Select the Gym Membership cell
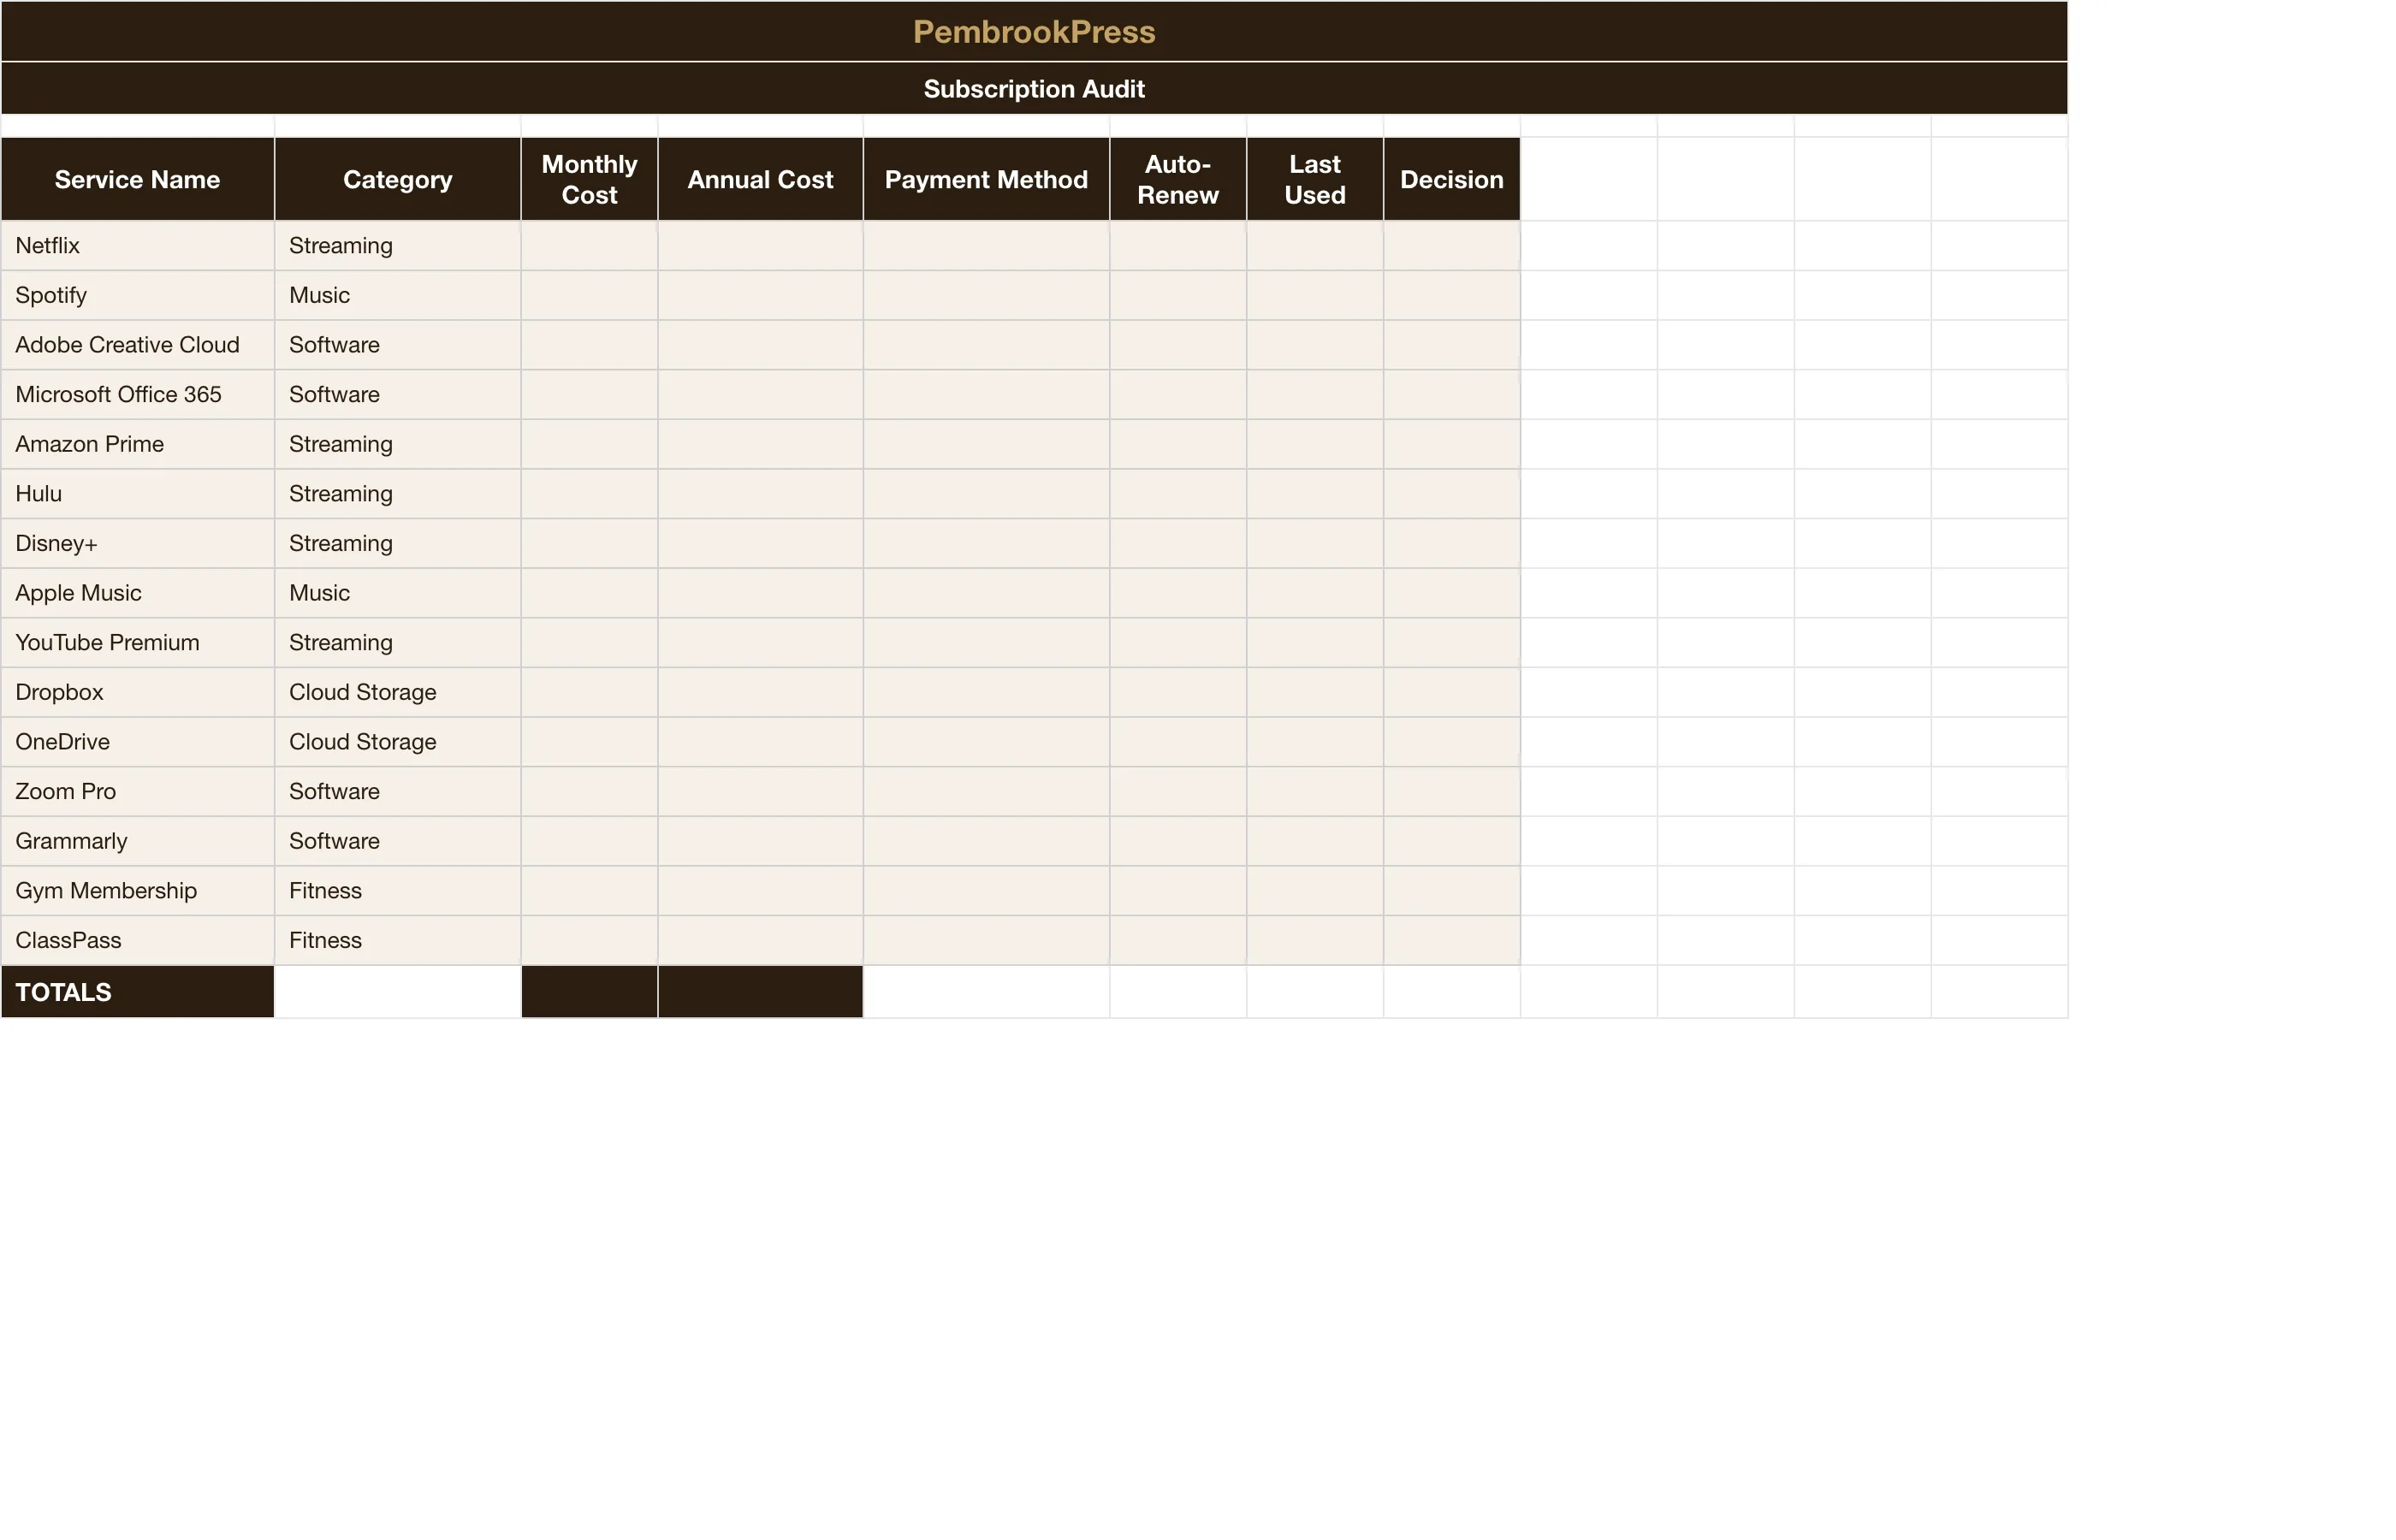Viewport: 2396px width, 1540px height. click(x=138, y=891)
